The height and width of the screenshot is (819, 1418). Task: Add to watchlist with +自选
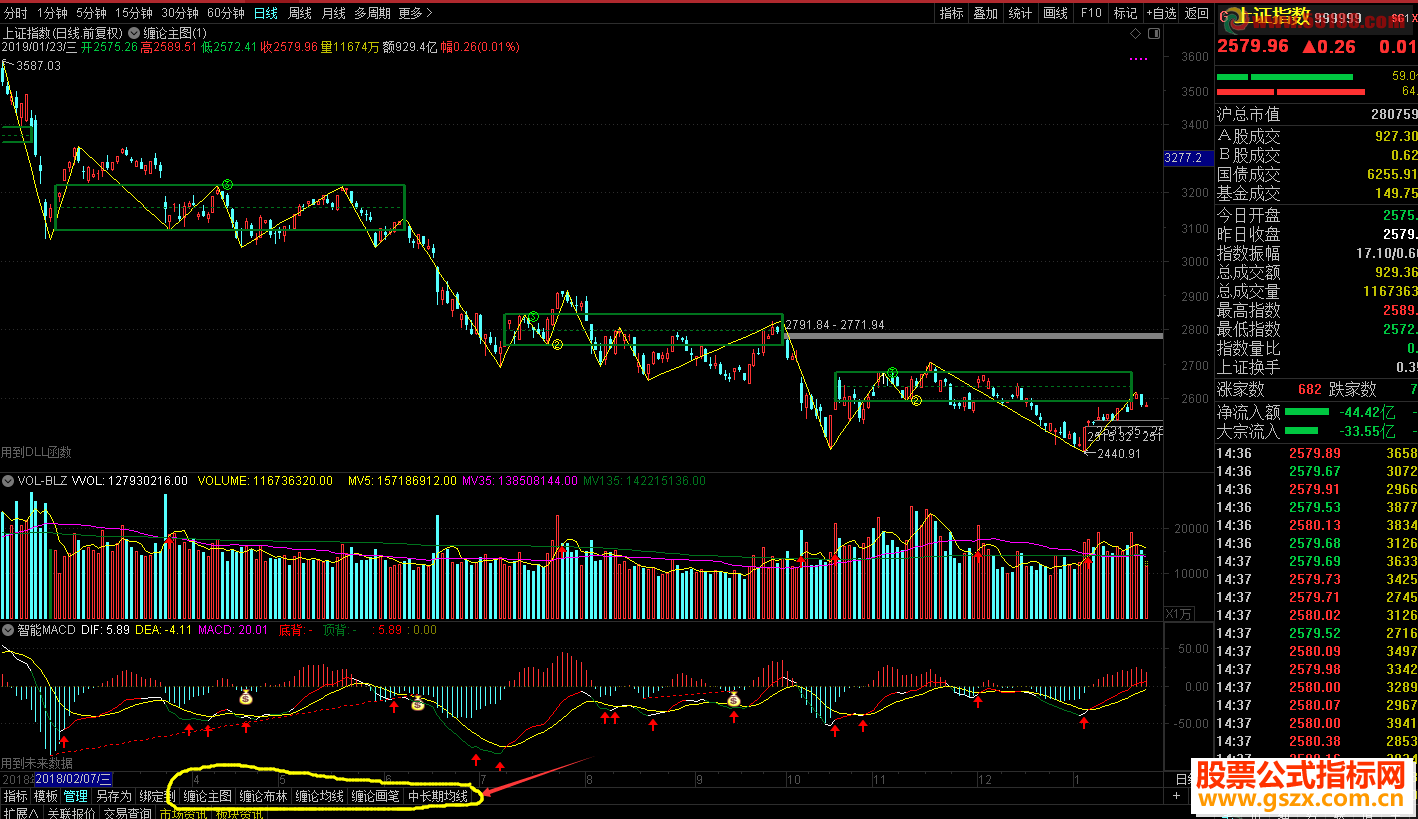pos(1161,13)
